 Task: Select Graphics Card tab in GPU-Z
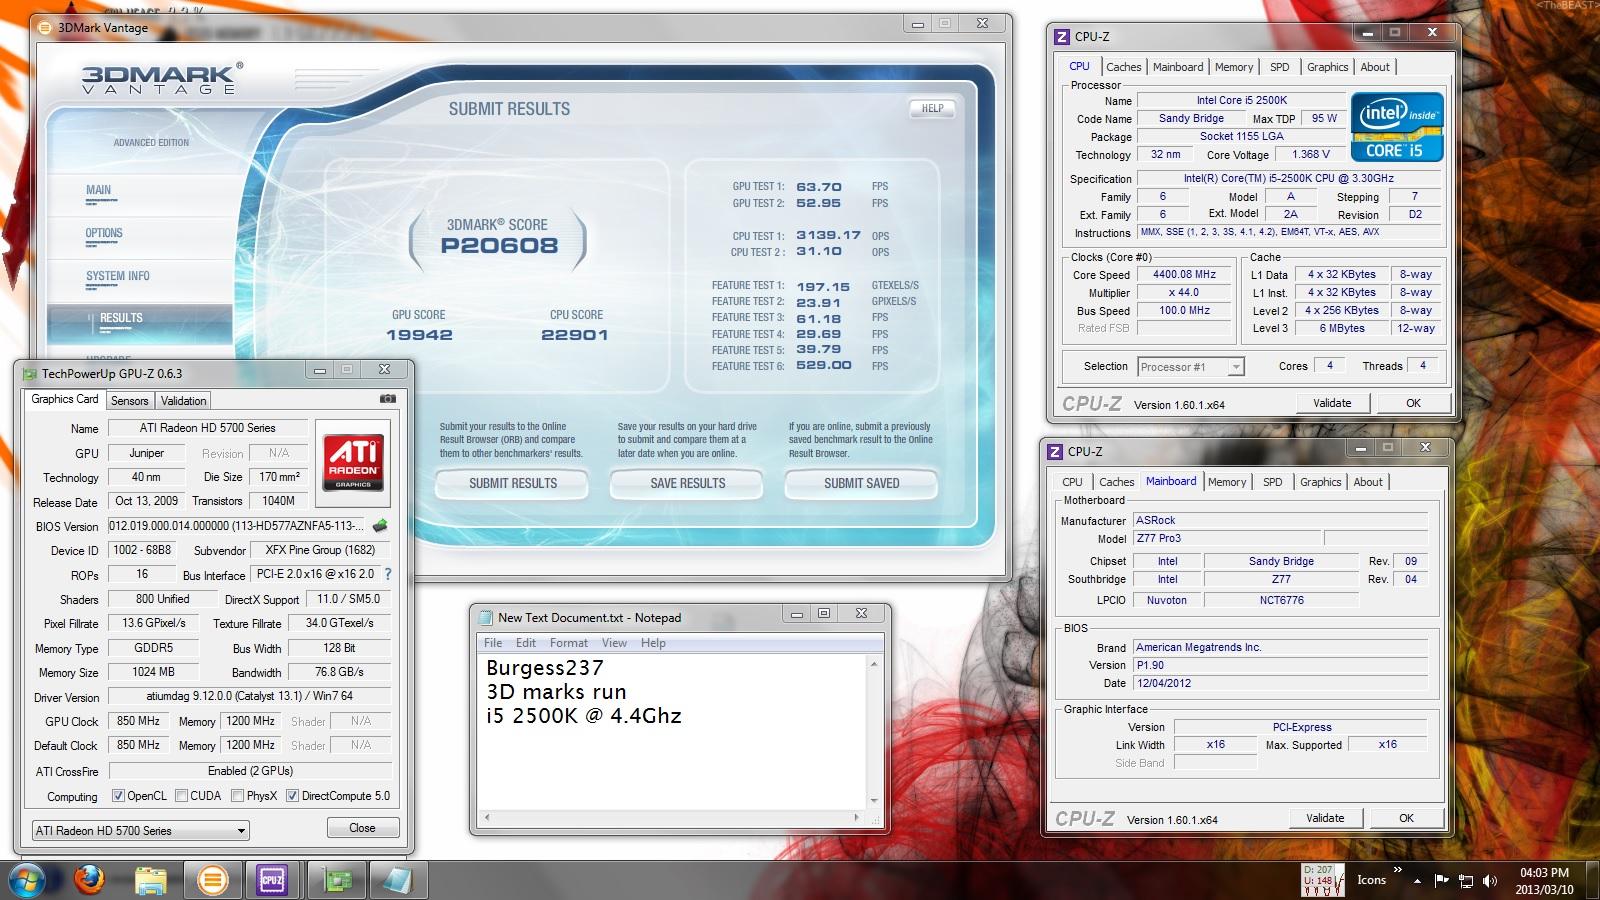coord(65,399)
